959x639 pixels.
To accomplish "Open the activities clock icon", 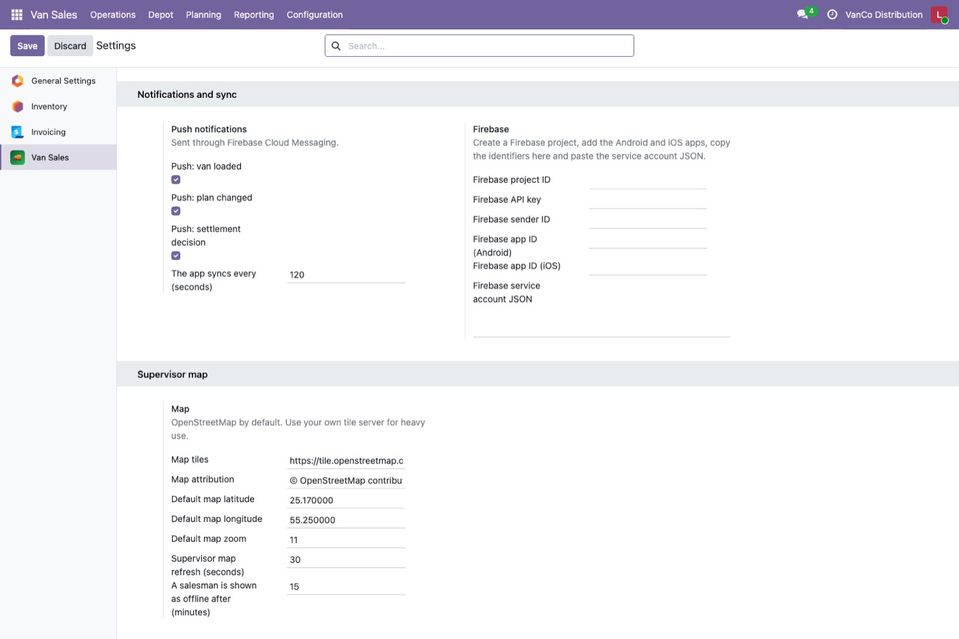I will 832,14.
